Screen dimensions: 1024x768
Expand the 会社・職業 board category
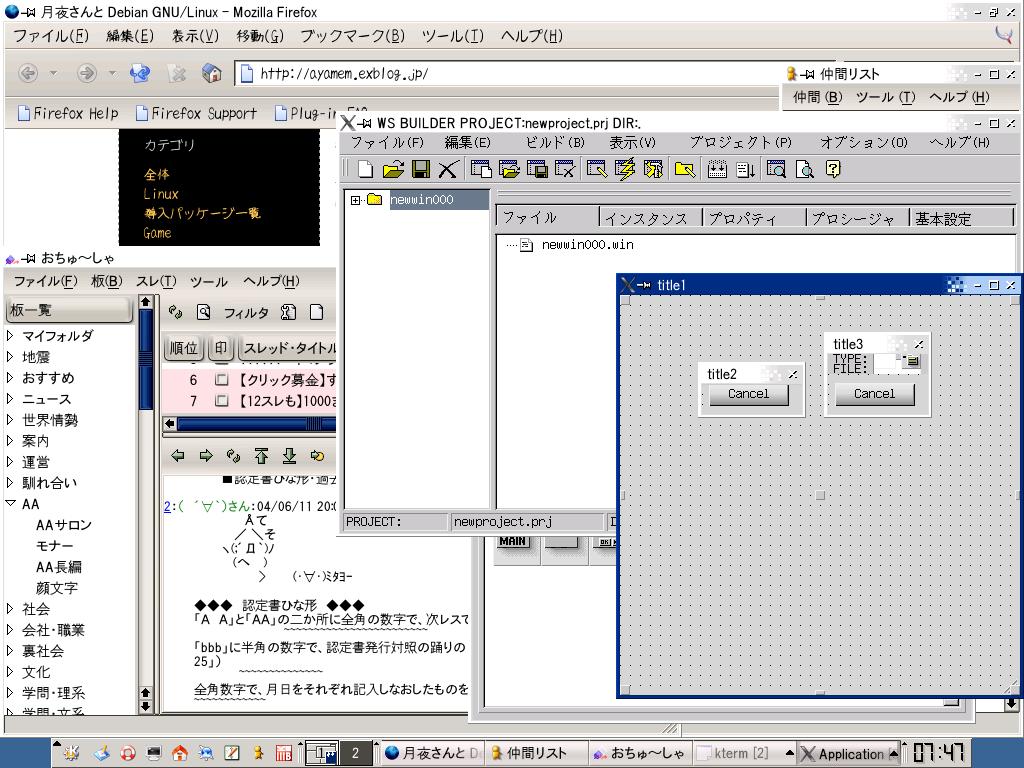pyautogui.click(x=10, y=630)
